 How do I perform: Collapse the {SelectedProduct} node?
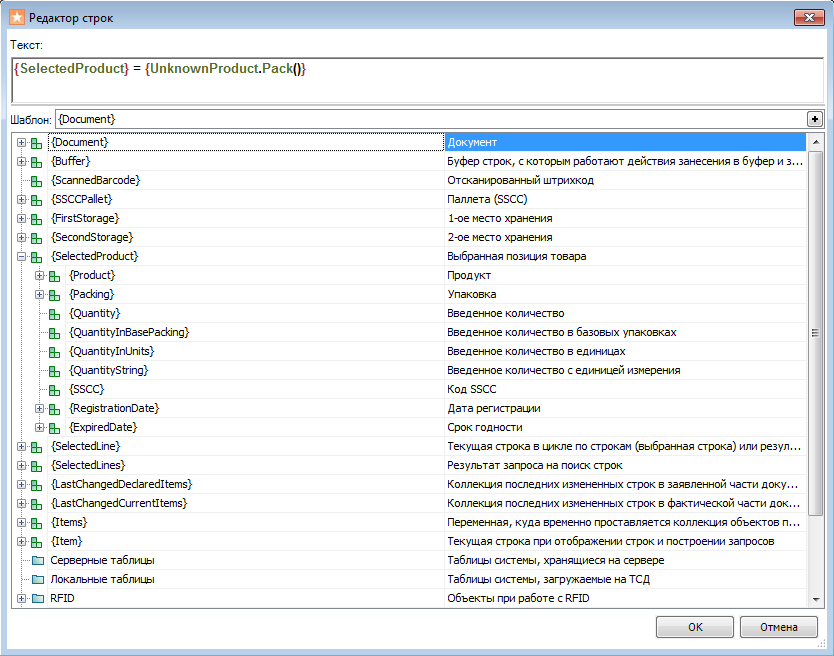(21, 256)
